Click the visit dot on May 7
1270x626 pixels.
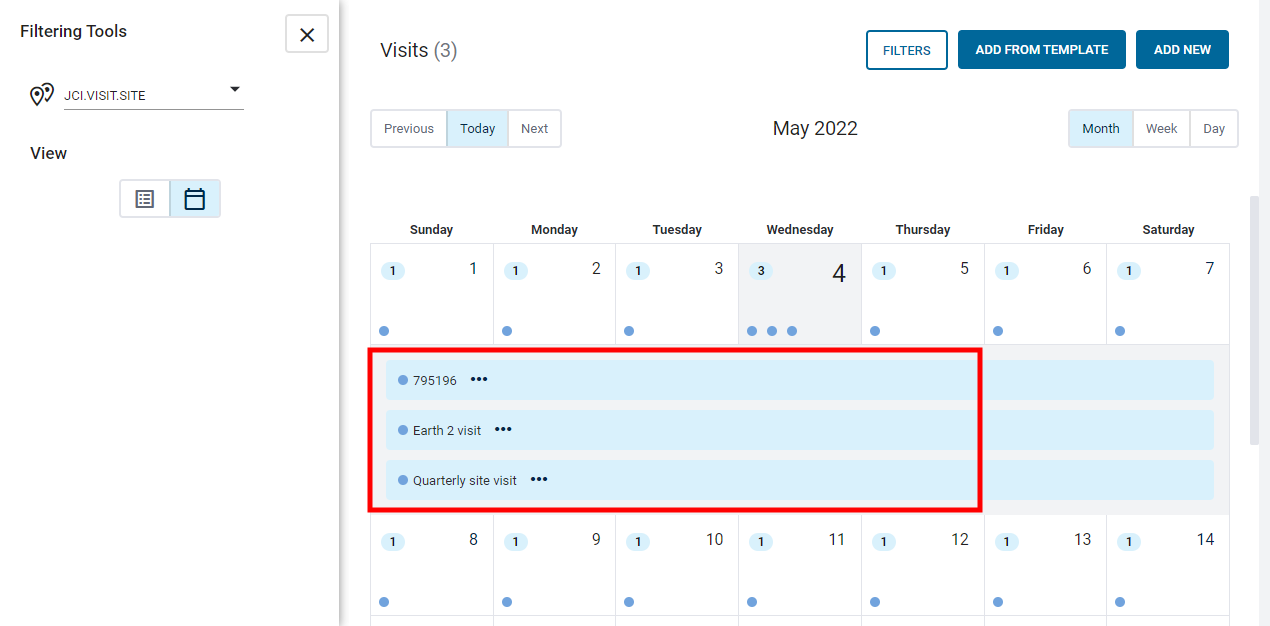[x=1120, y=331]
